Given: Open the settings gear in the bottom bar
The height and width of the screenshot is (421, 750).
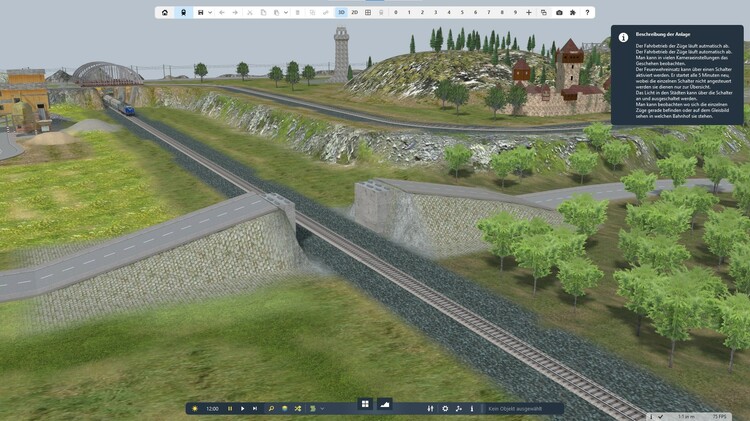Looking at the screenshot, I should click(x=445, y=409).
